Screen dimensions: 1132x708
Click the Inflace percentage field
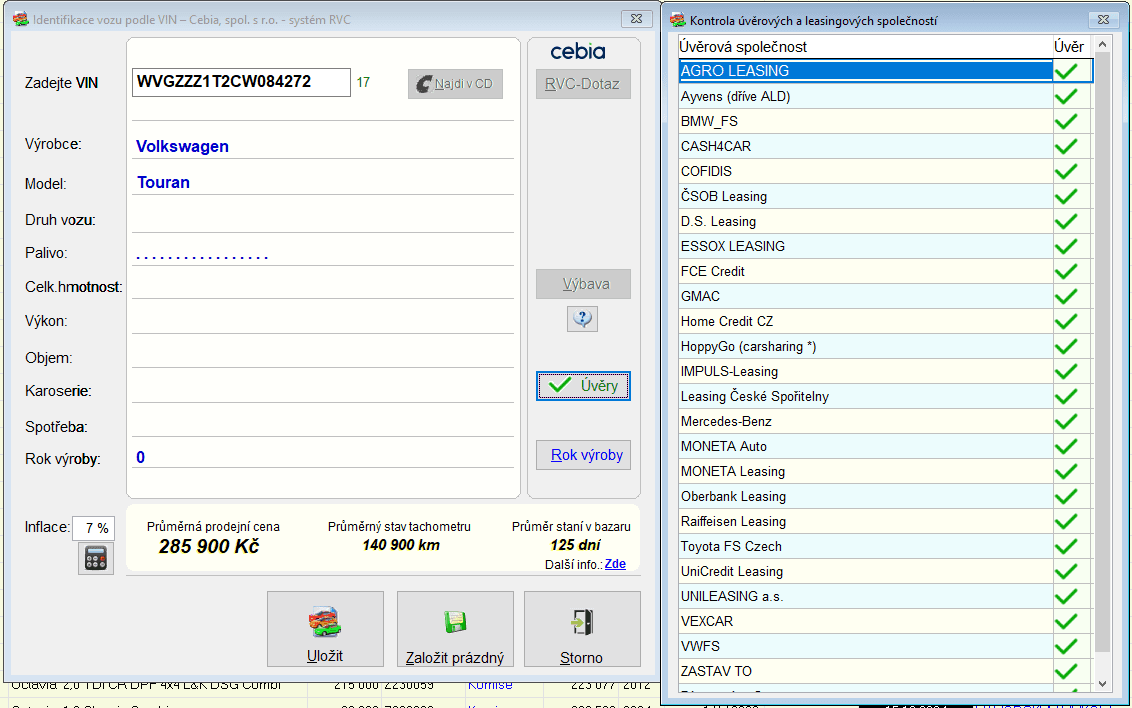[93, 528]
